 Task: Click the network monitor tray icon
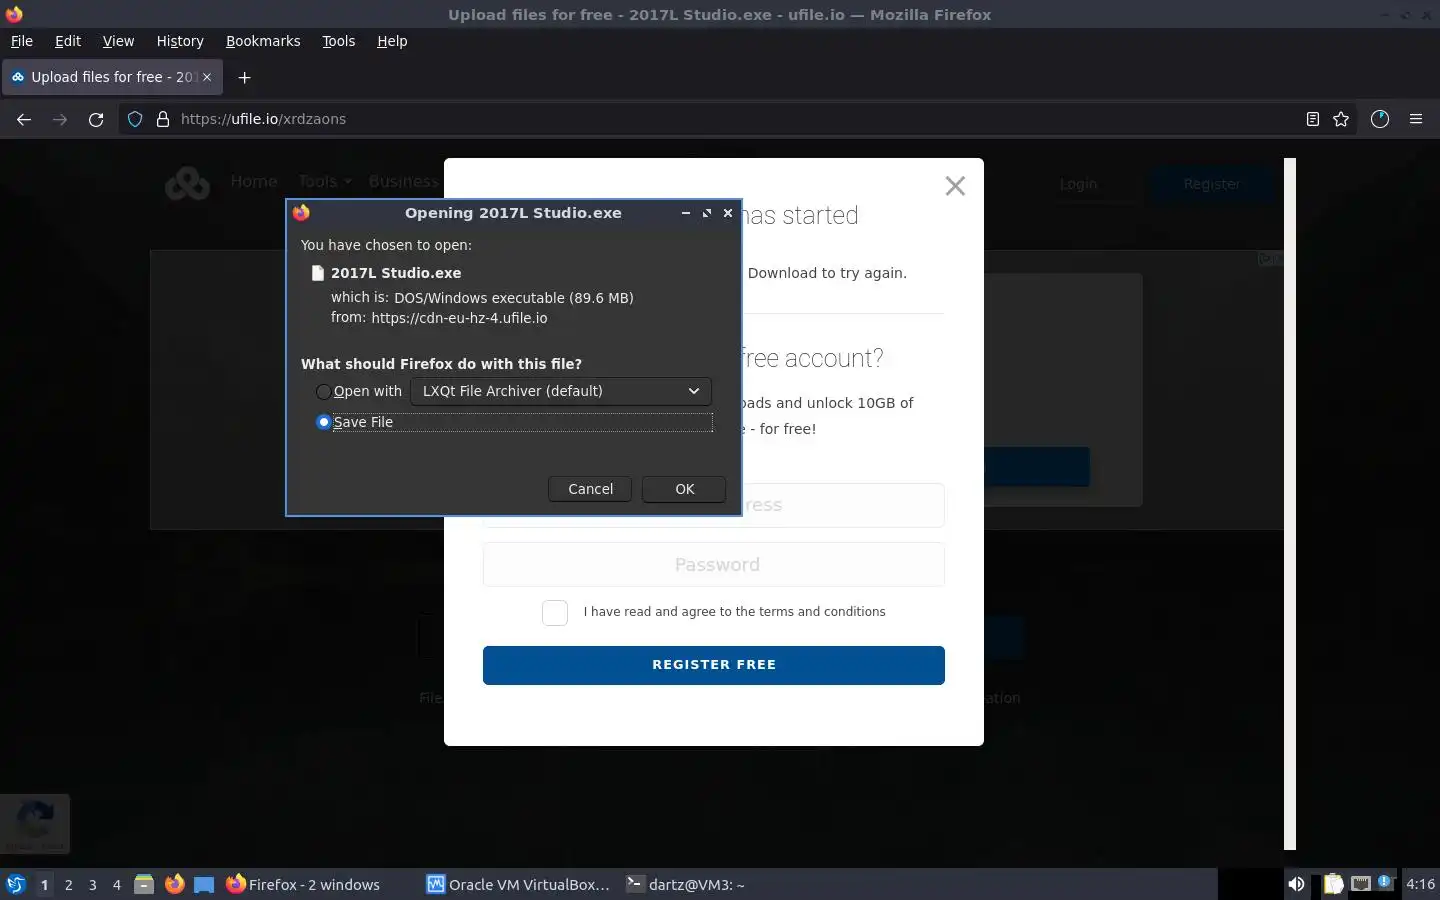tap(1360, 884)
